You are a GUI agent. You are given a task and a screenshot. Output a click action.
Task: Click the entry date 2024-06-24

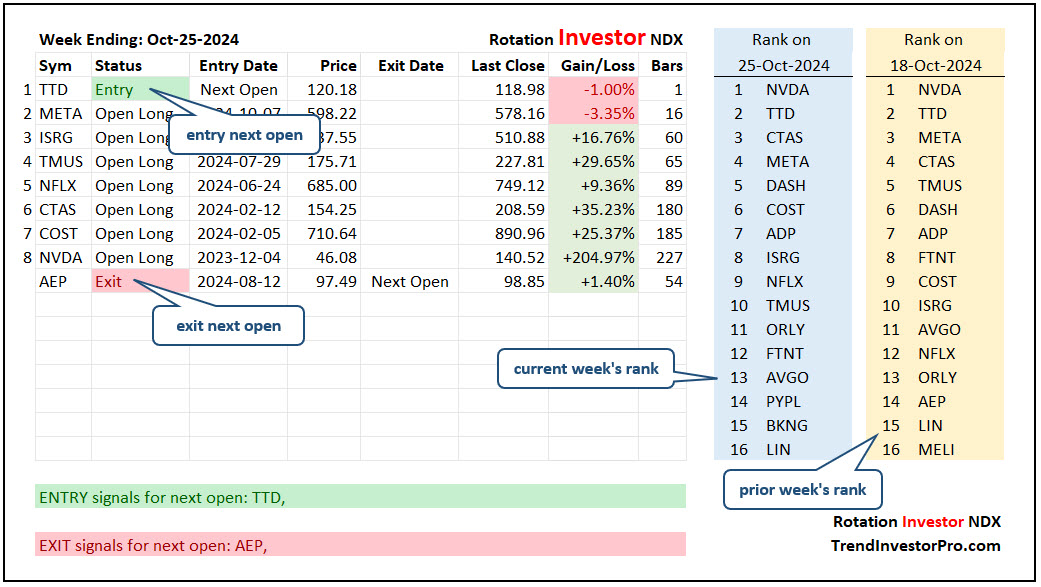tap(239, 185)
